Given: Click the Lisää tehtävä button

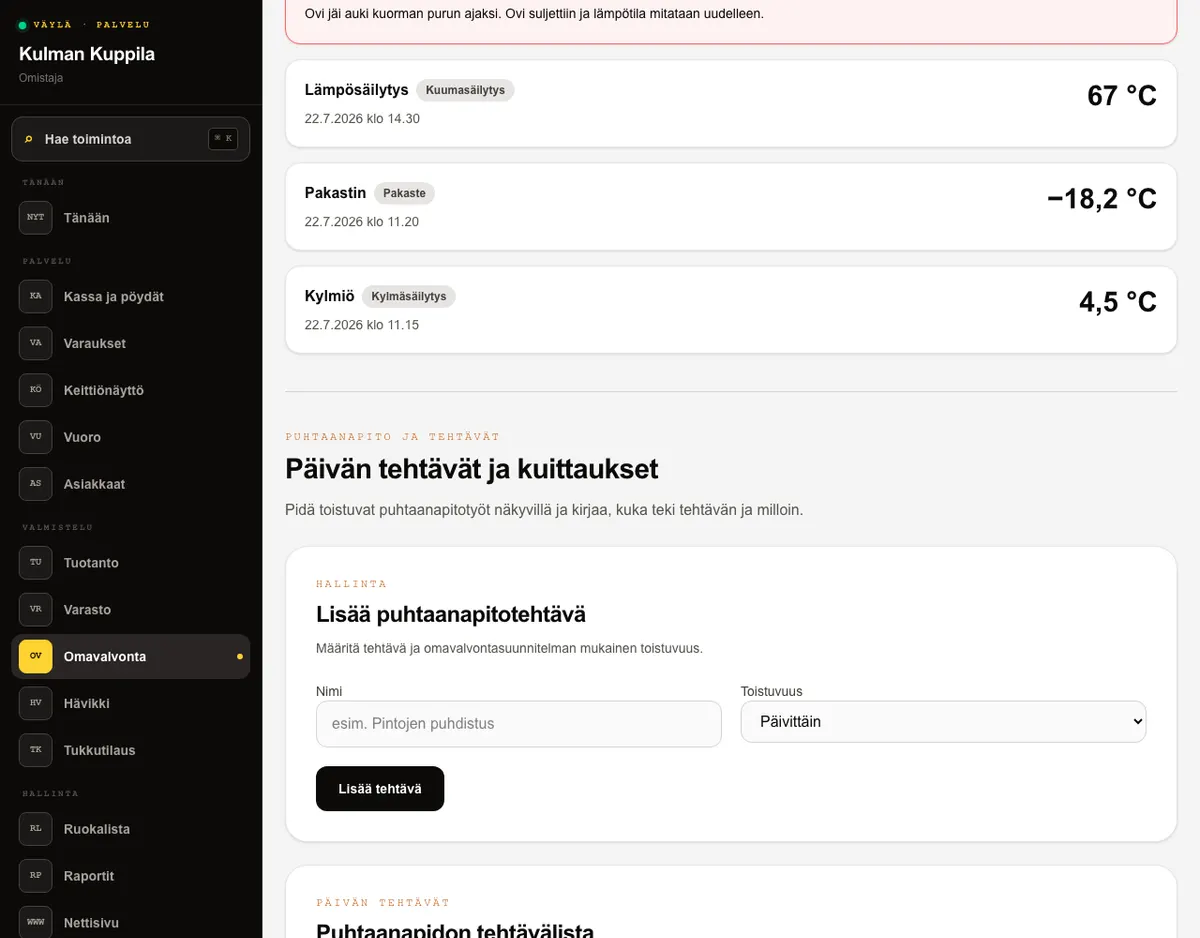Looking at the screenshot, I should coord(380,788).
